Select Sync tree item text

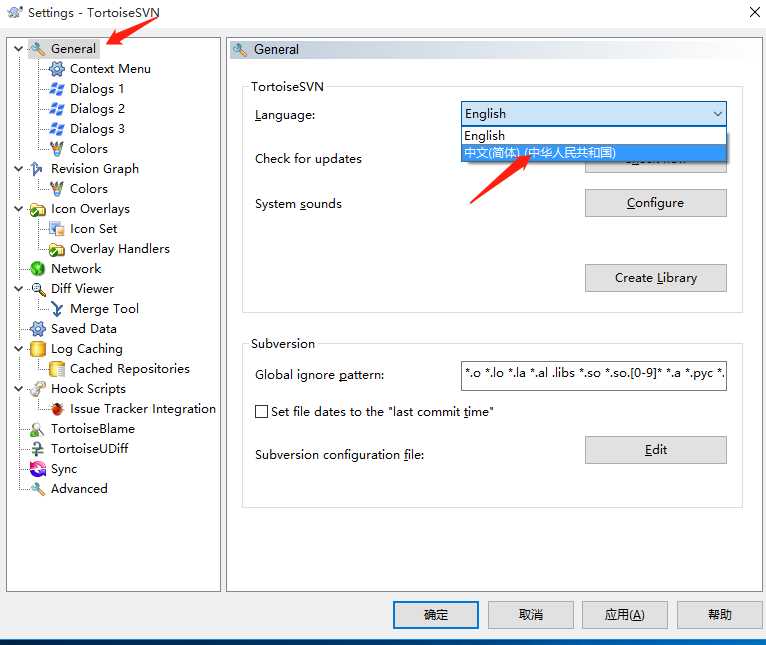tap(64, 469)
